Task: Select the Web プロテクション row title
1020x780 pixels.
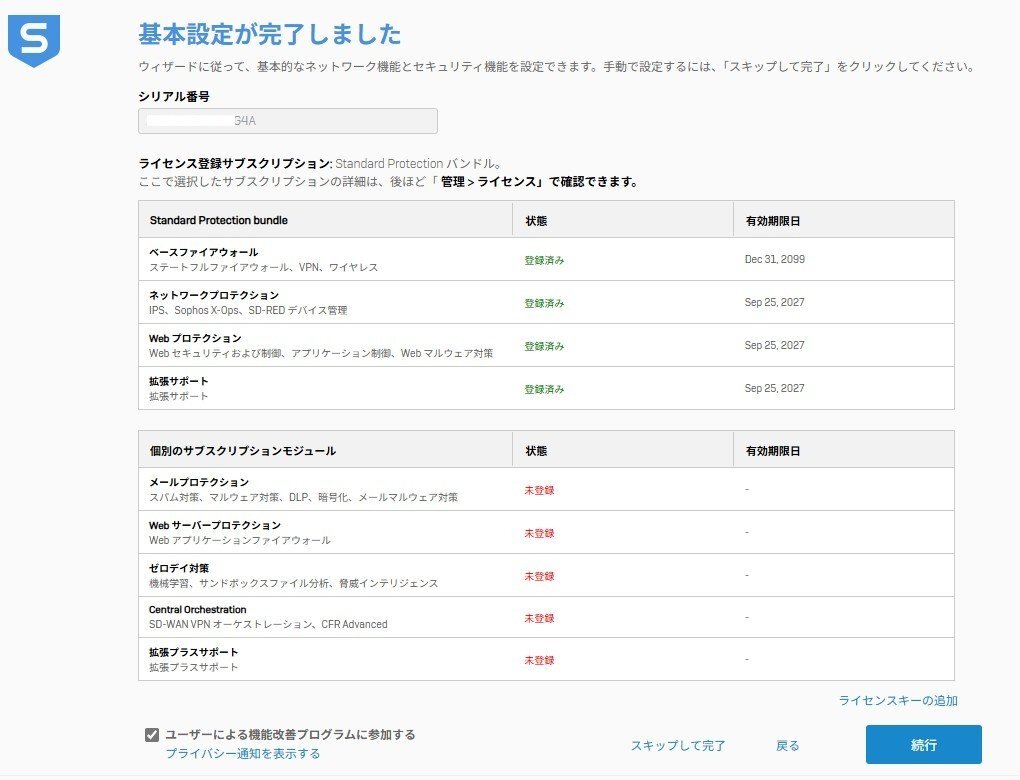Action: coord(195,338)
